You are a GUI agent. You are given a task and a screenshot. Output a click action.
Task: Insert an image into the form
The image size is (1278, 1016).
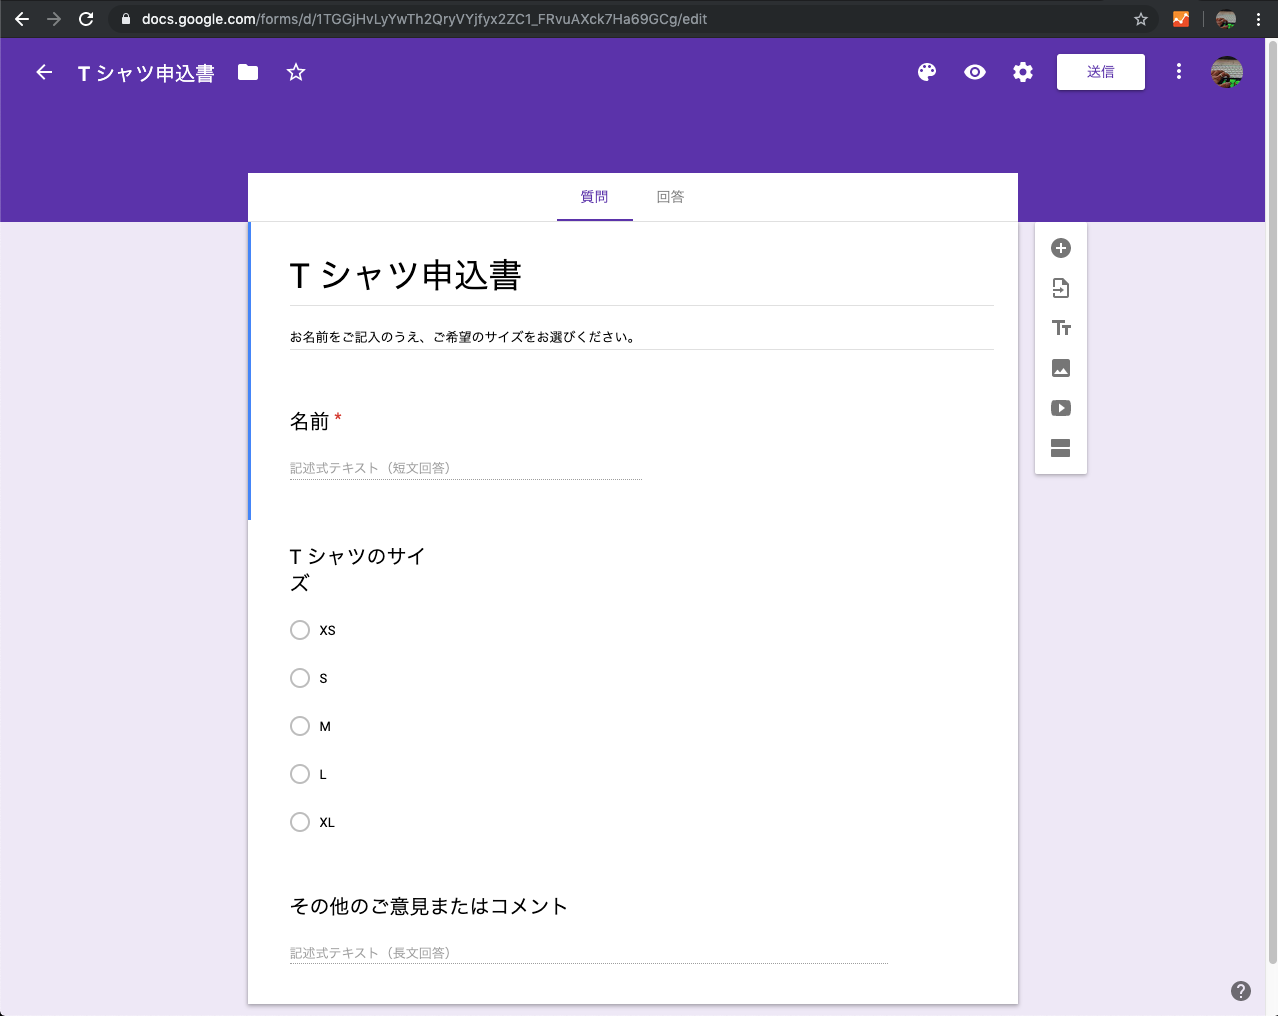1060,368
